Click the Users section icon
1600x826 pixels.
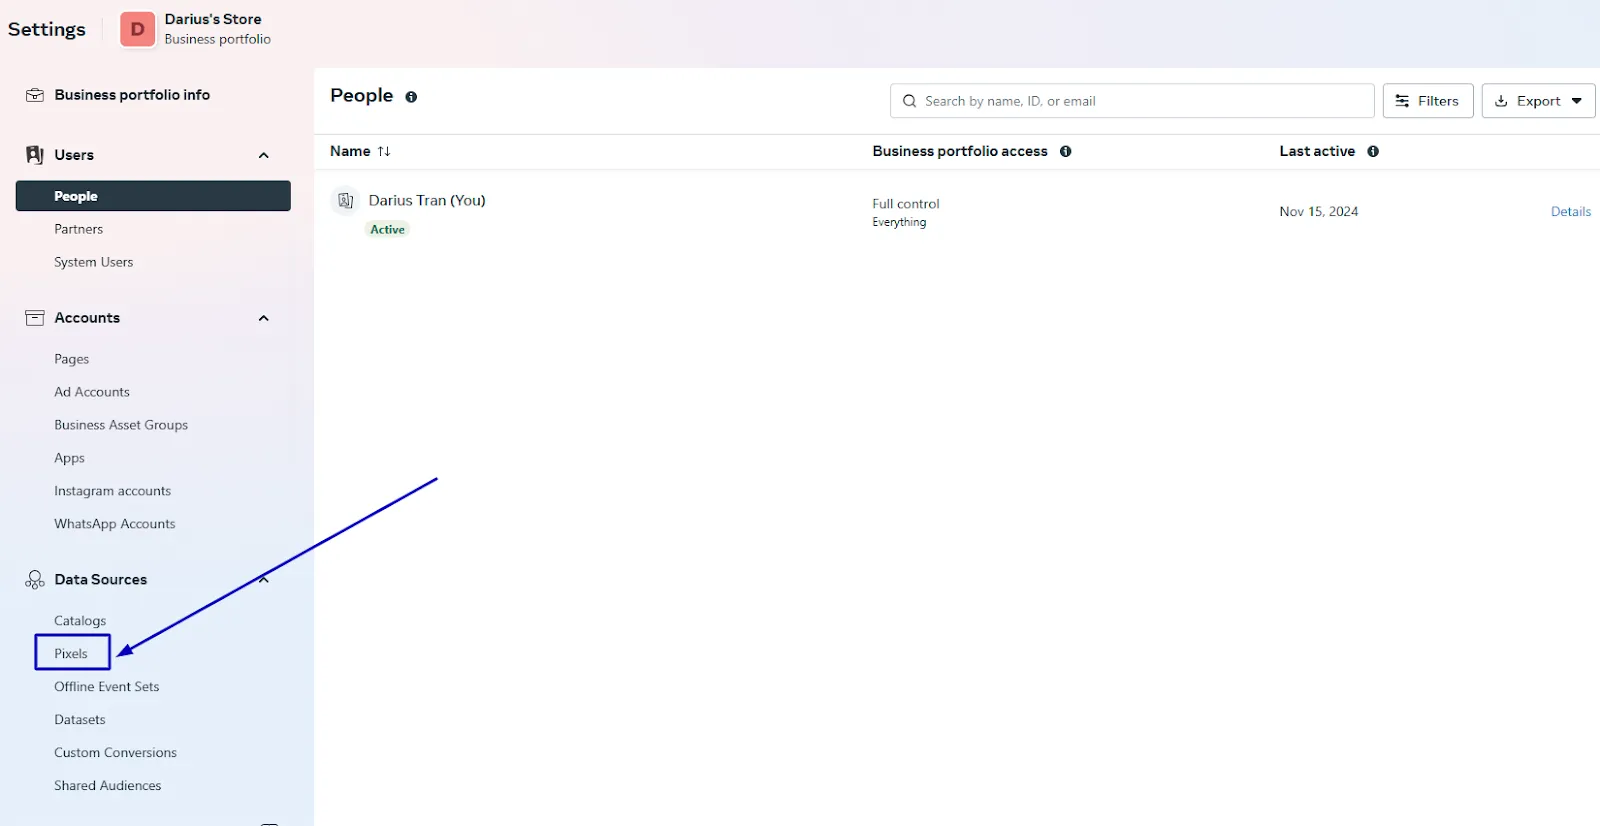tap(35, 155)
